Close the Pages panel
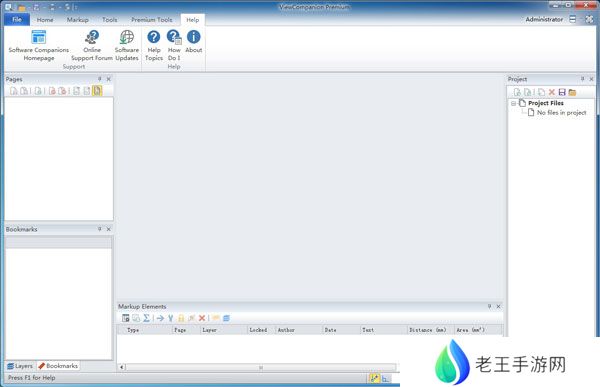This screenshot has height=387, width=600. pyautogui.click(x=109, y=79)
